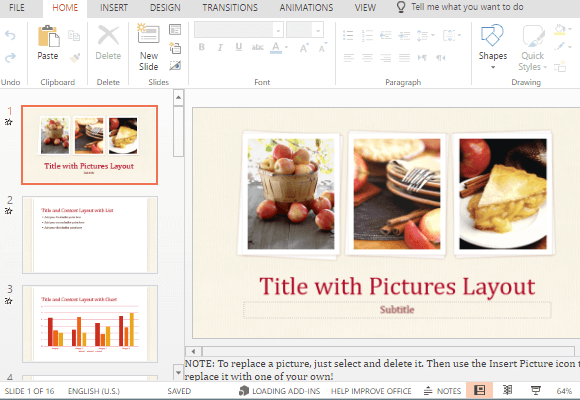
Task: Toggle underline formatting
Action: [239, 47]
